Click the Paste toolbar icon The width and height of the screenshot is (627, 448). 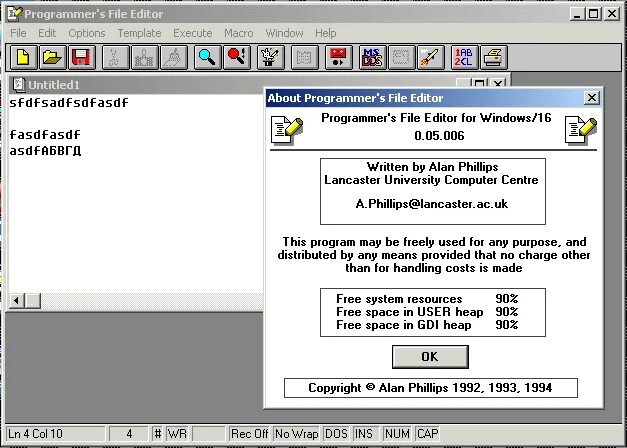(174, 57)
